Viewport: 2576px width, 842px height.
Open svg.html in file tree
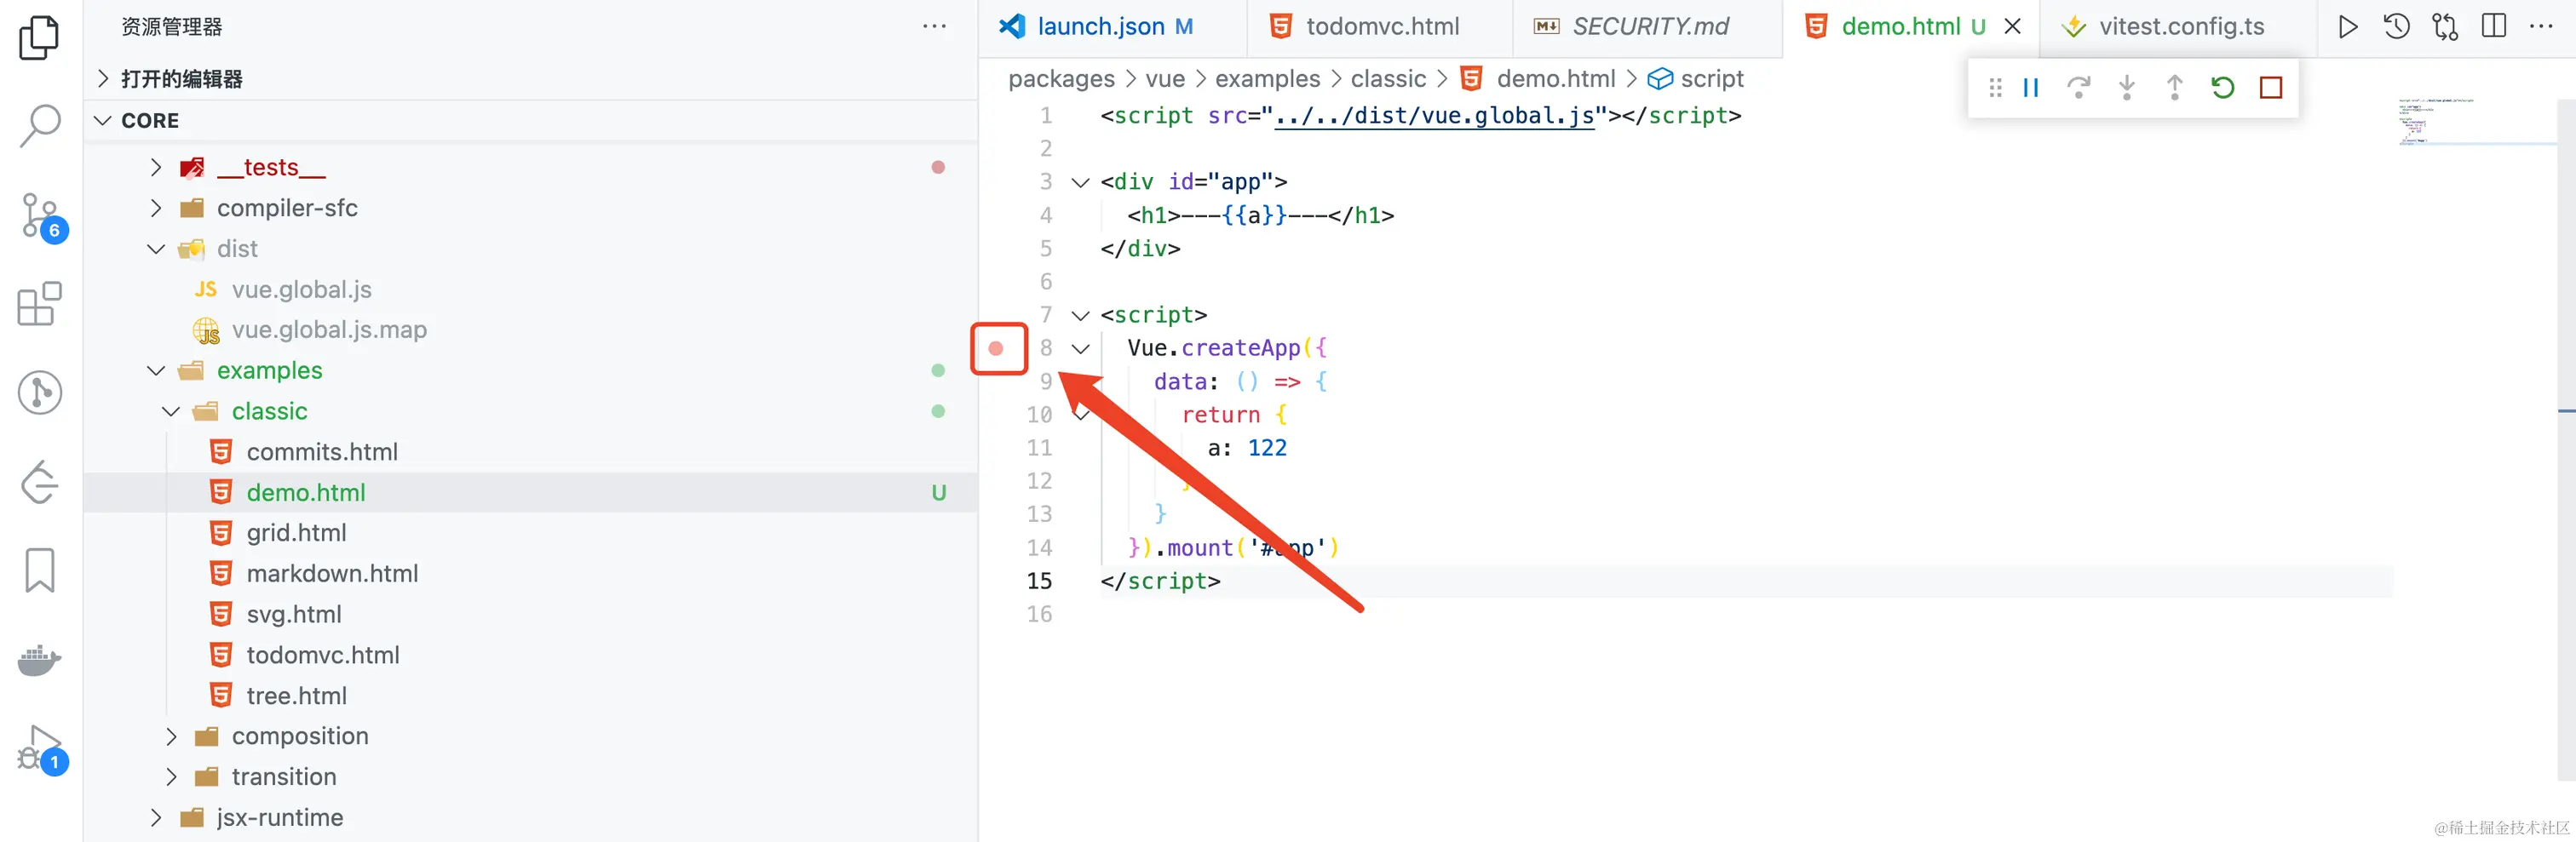click(x=530, y=615)
